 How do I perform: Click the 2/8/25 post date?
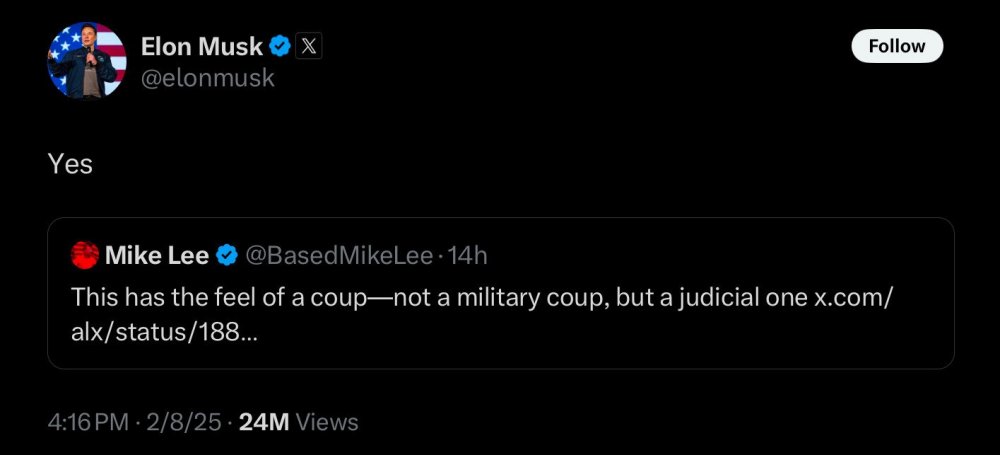(x=182, y=422)
